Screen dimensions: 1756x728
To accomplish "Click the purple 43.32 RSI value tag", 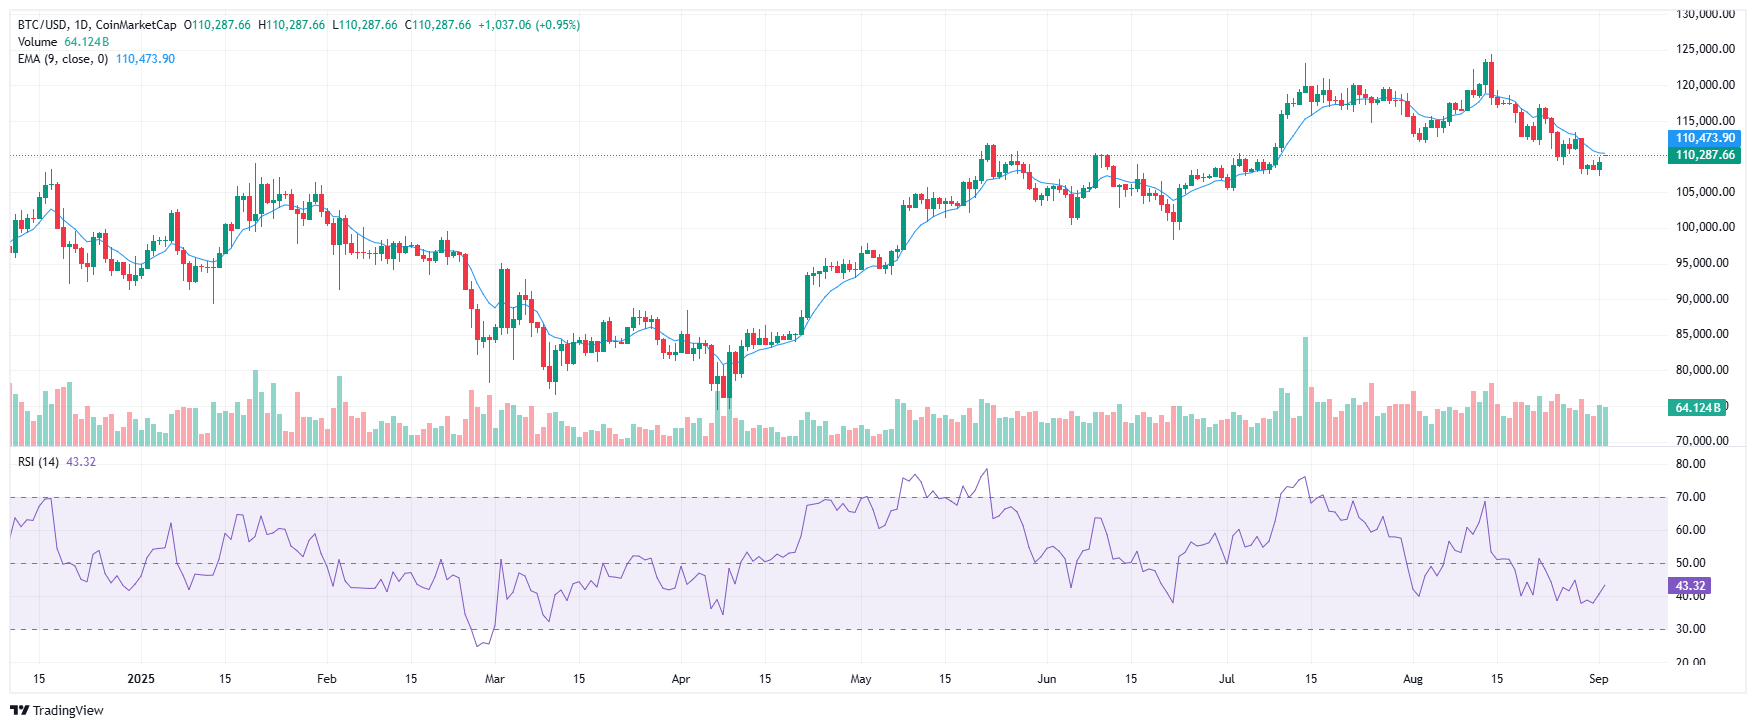I will [1690, 586].
